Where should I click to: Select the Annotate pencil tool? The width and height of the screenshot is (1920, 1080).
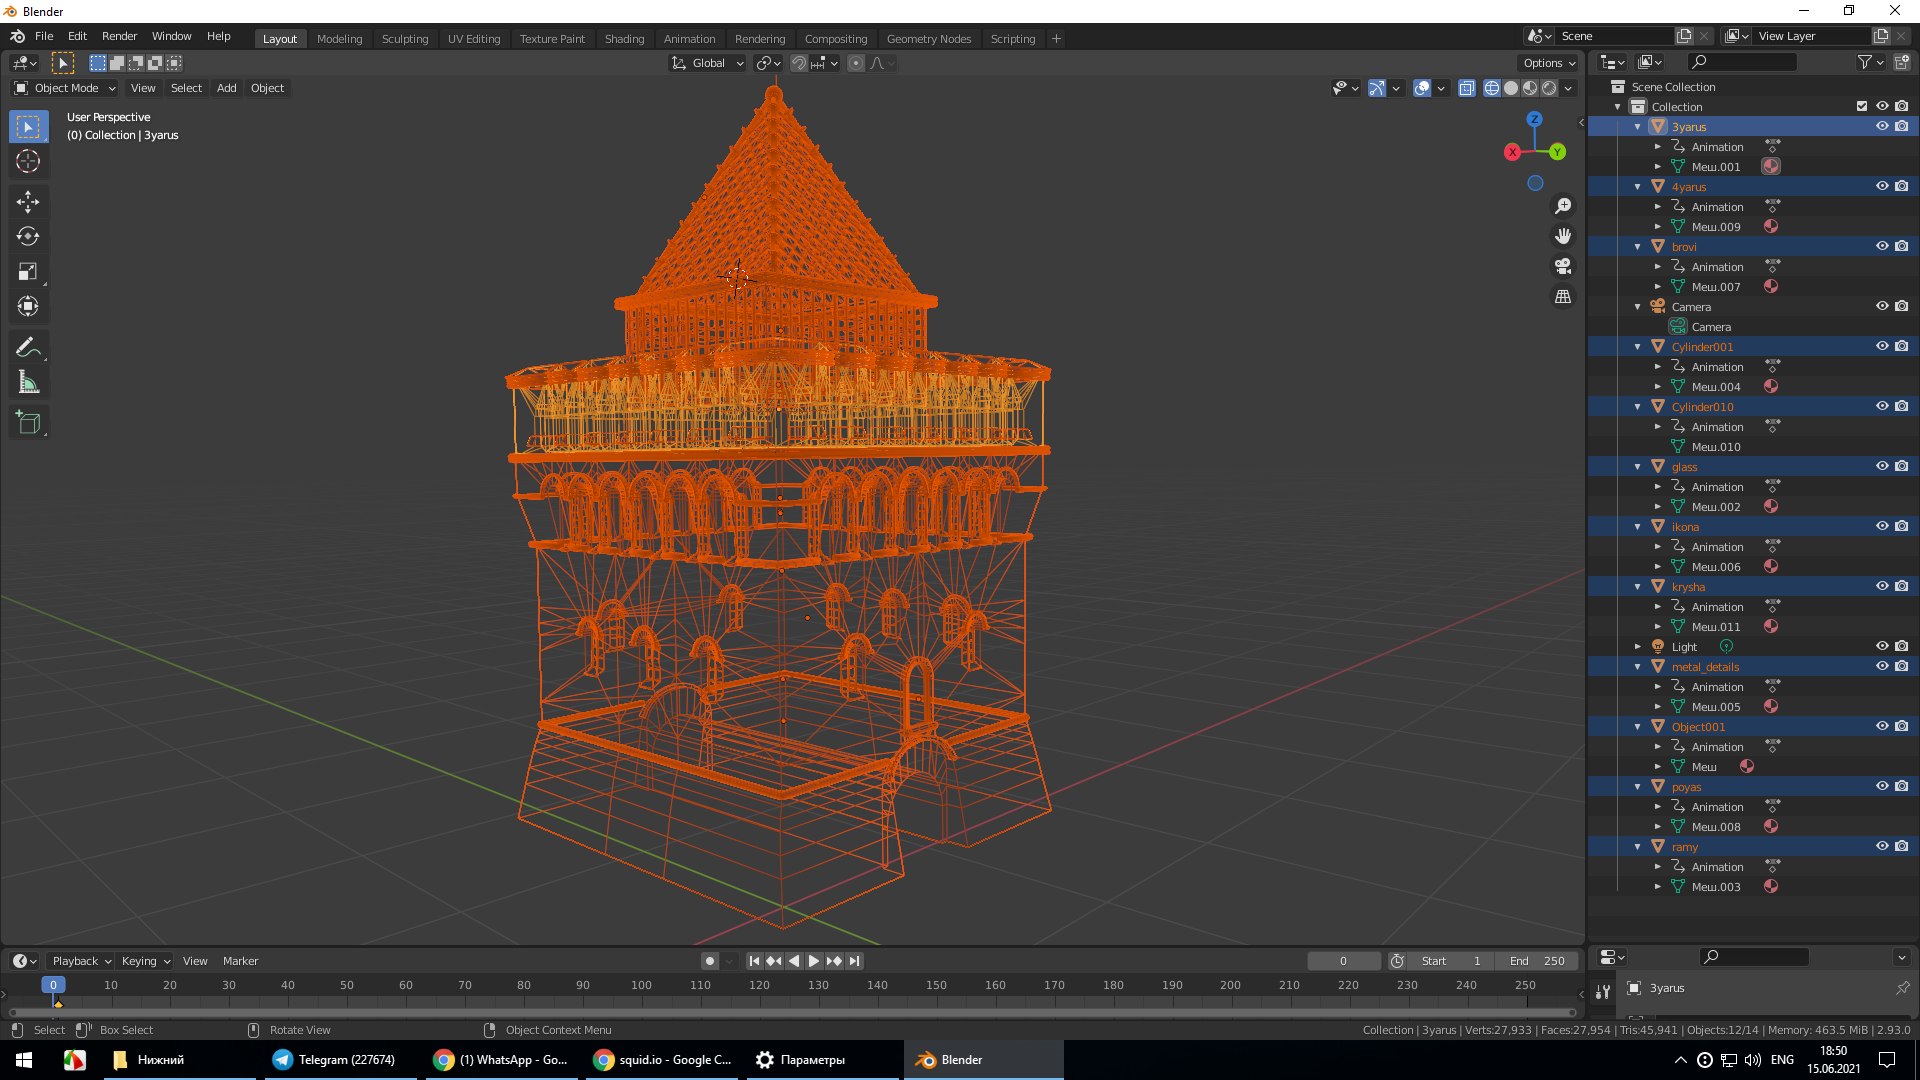[x=28, y=348]
